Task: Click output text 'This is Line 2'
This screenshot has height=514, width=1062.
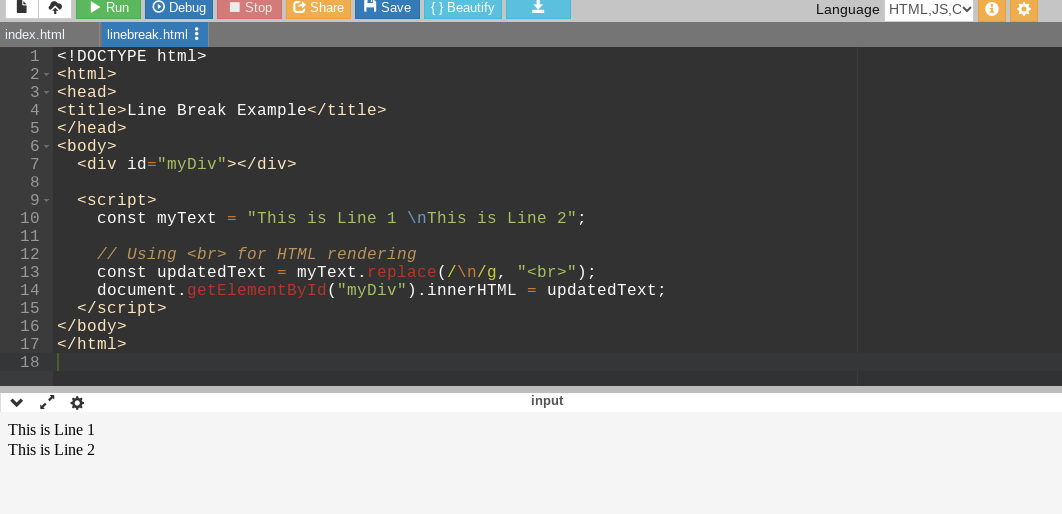Action: (51, 450)
